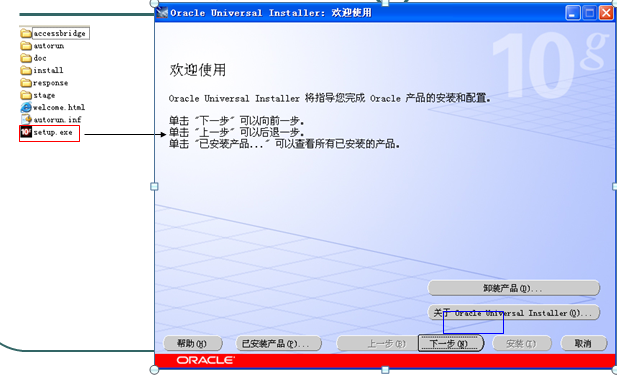Image resolution: width=617 pixels, height=377 pixels.
Task: Click the 帮助(H) help button
Action: coord(192,344)
